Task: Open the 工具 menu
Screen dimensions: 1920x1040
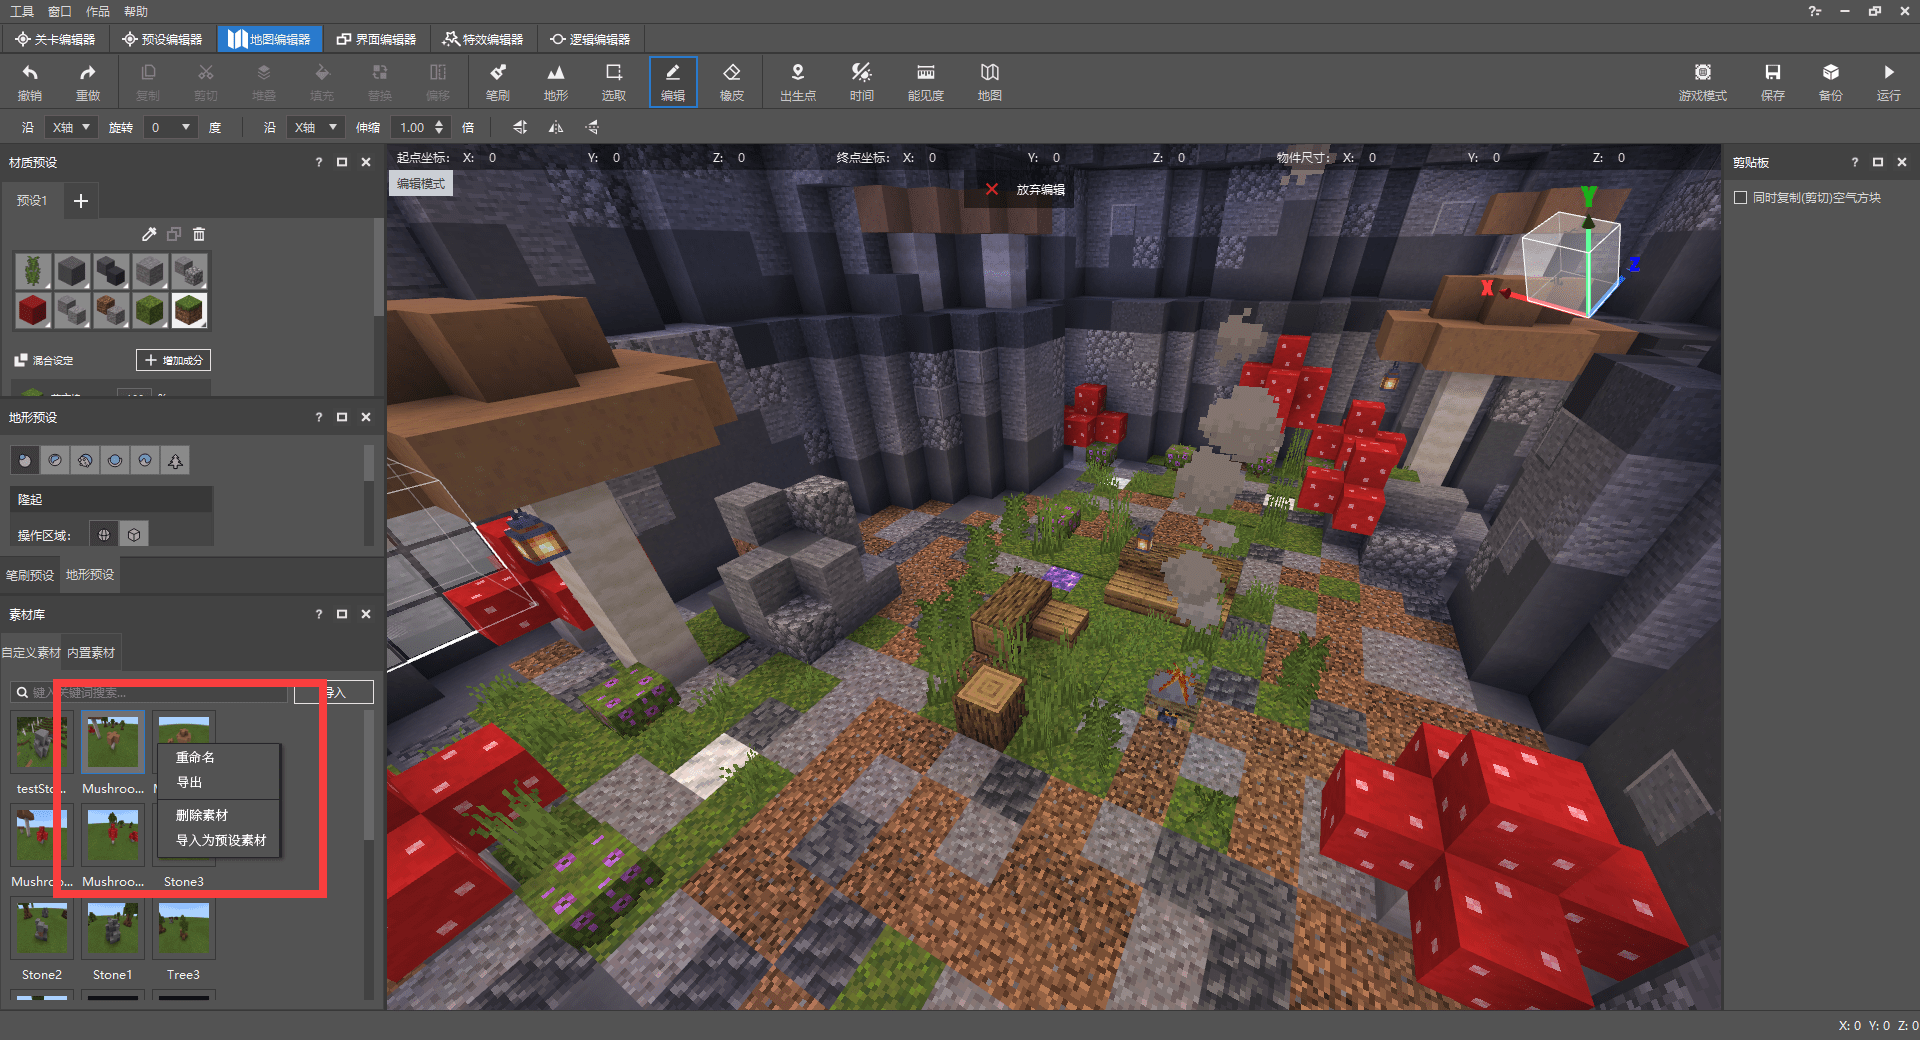Action: click(22, 11)
